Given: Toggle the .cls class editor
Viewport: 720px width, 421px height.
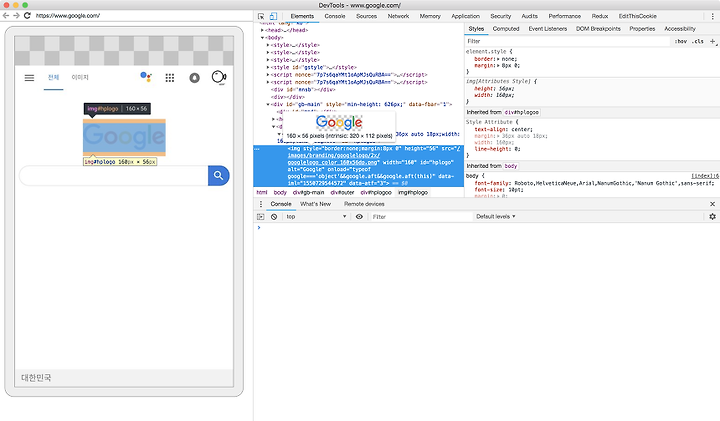Looking at the screenshot, I should 698,41.
